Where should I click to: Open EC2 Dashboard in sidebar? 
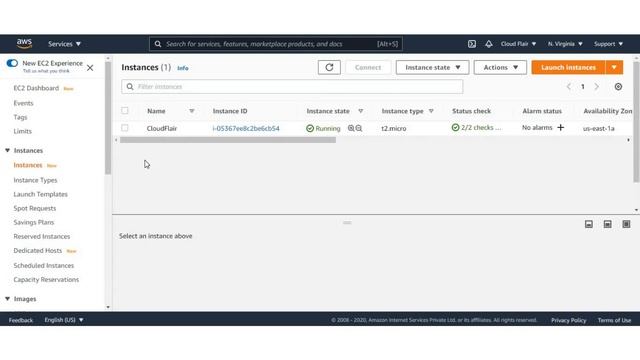pyautogui.click(x=36, y=88)
